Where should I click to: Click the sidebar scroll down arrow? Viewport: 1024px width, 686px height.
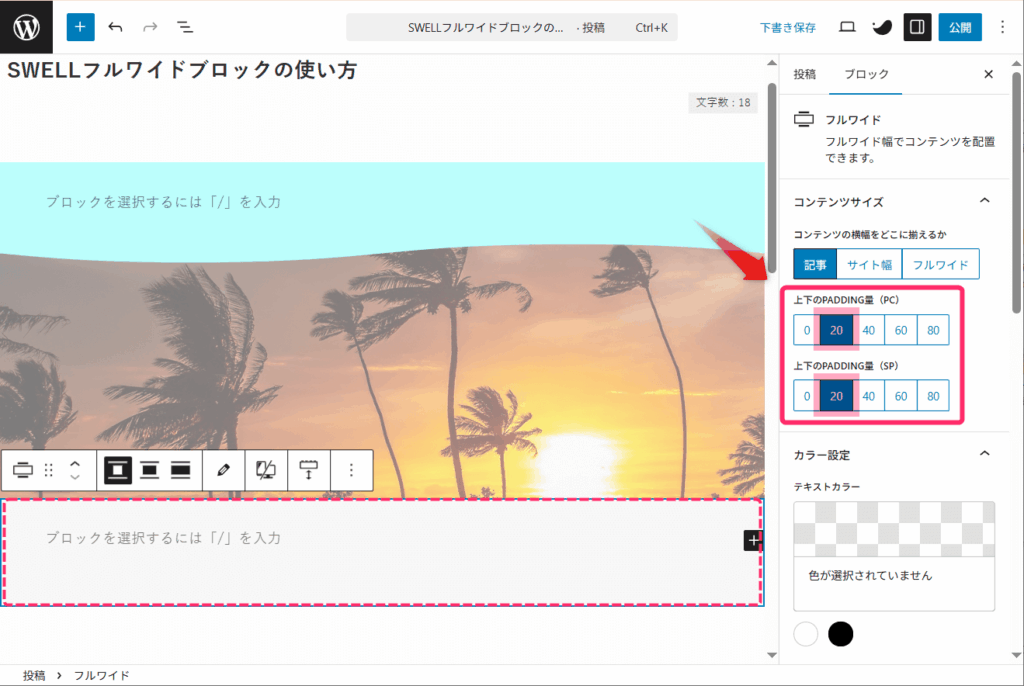1017,655
